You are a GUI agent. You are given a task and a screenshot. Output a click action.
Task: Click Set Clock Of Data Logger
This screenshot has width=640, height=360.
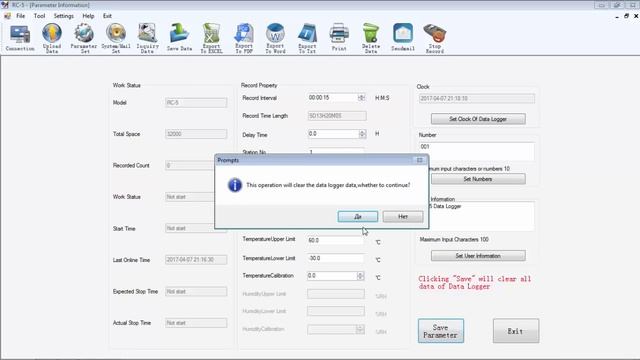[x=478, y=119]
